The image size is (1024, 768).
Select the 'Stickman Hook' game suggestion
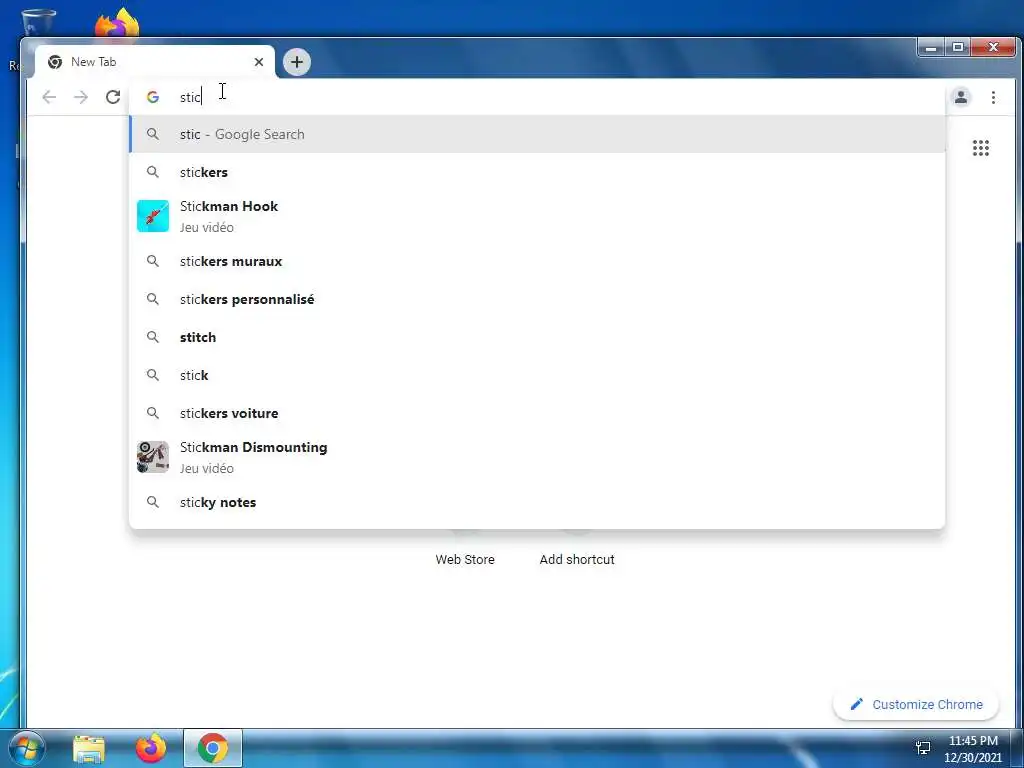pyautogui.click(x=537, y=216)
